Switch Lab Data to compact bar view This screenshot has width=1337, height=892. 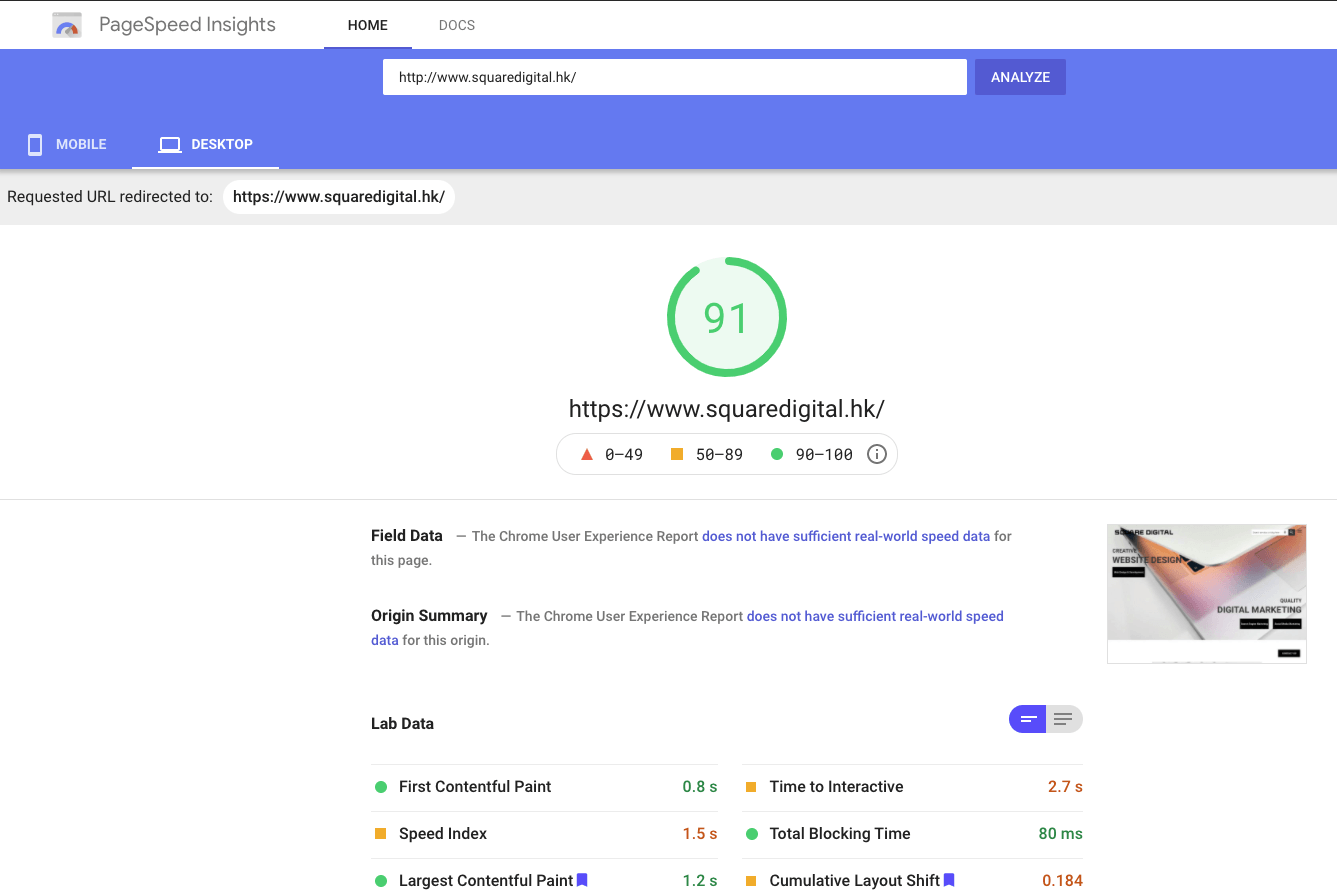[1028, 719]
